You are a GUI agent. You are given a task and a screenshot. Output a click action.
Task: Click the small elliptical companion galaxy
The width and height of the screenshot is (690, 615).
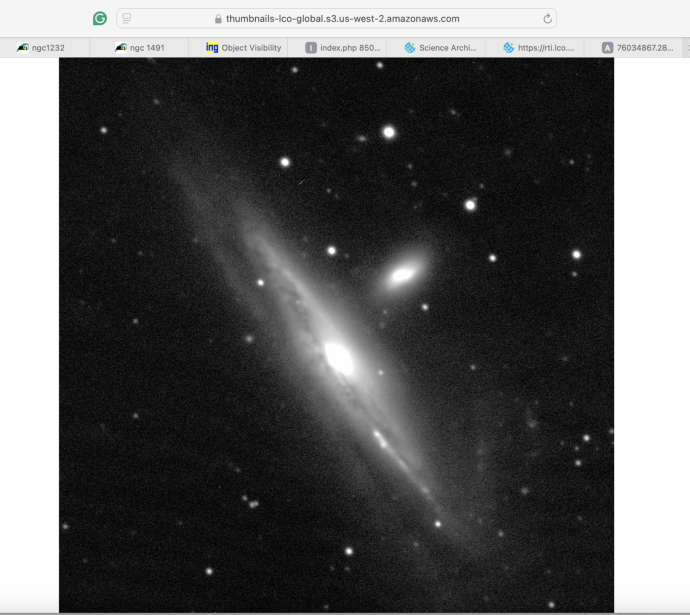pos(402,275)
